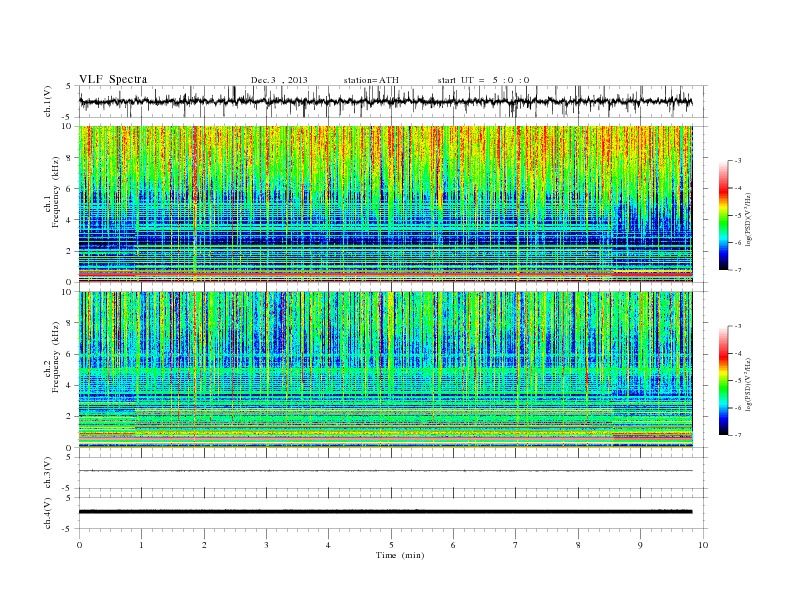Viewport: 792px width, 612px height.
Task: Click the "ch.1 Frequency (kHz)" axis label
Action: tap(52, 192)
